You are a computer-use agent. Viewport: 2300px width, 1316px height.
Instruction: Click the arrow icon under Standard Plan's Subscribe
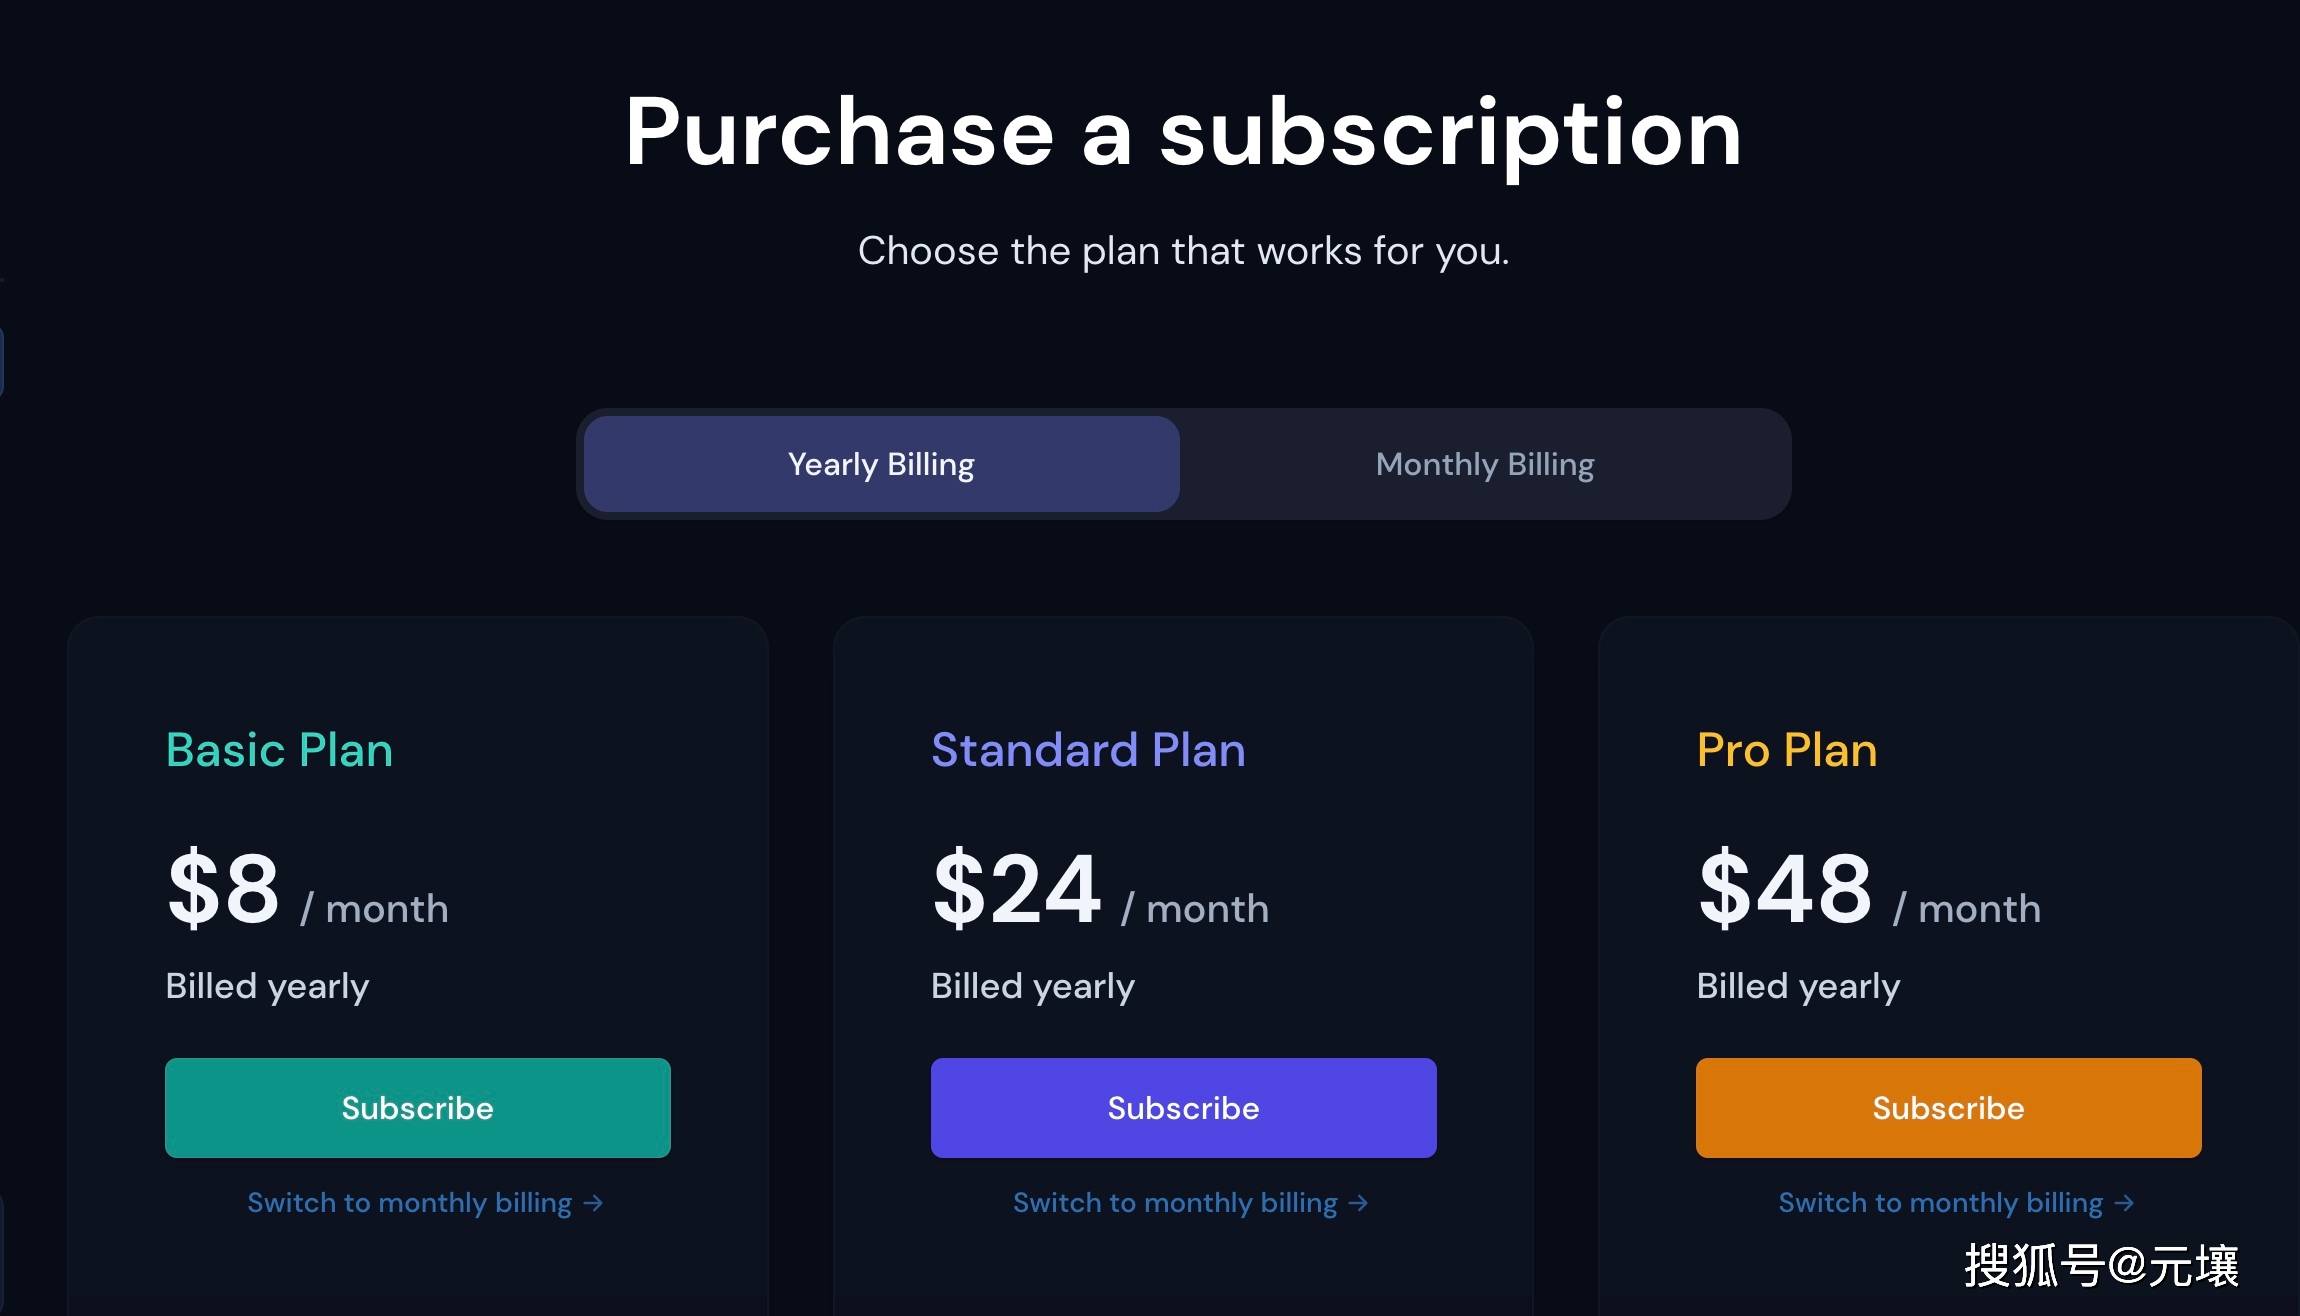coord(1358,1203)
